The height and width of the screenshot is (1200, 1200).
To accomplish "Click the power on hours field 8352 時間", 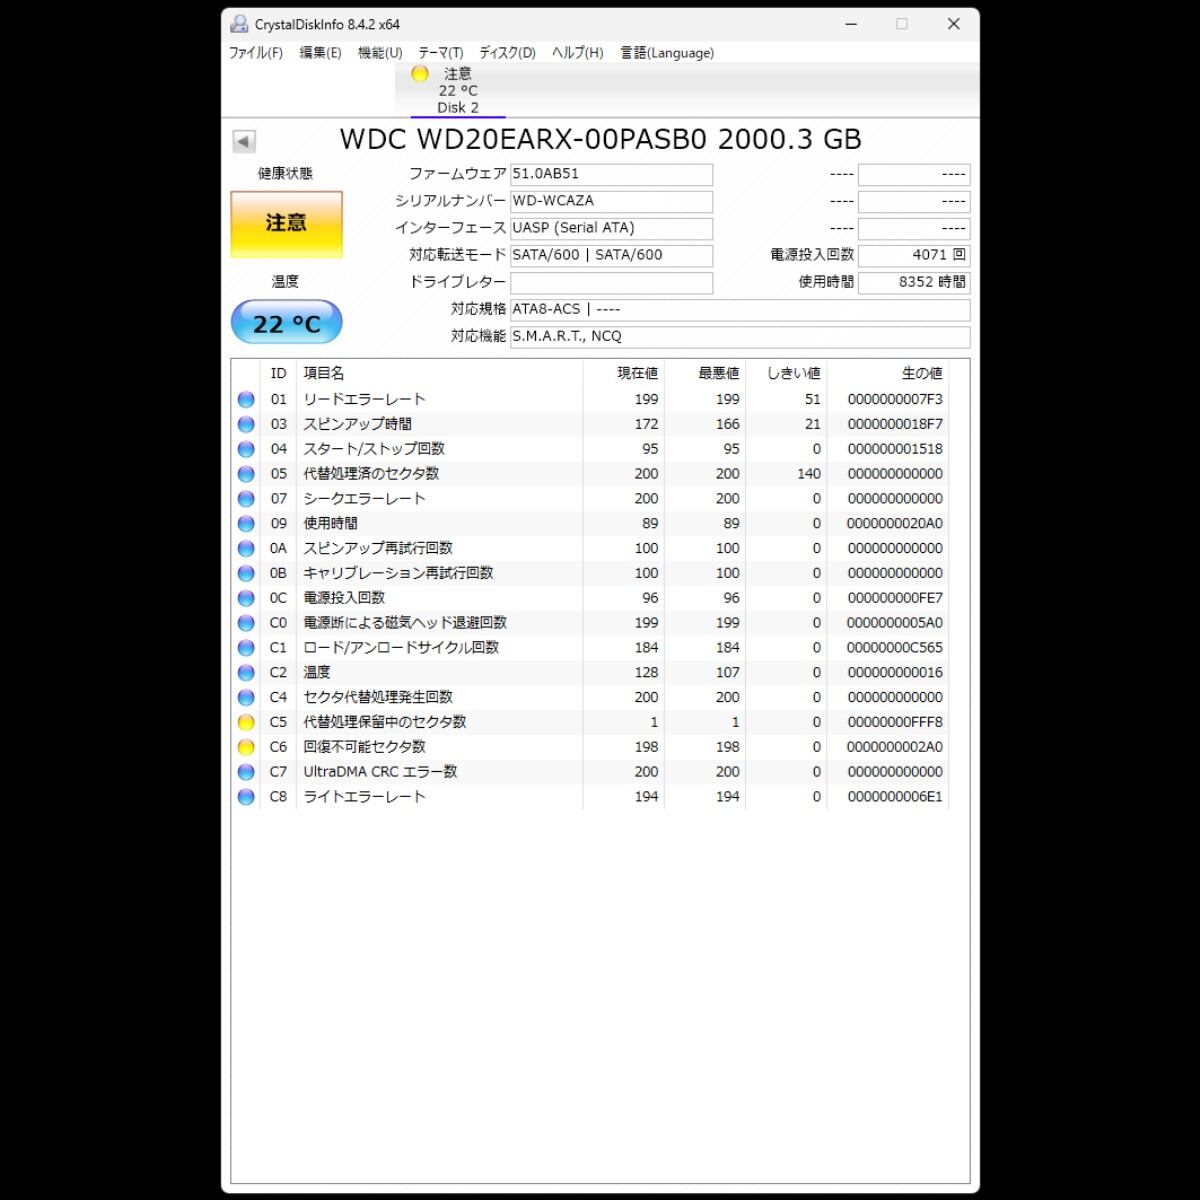I will pos(914,282).
